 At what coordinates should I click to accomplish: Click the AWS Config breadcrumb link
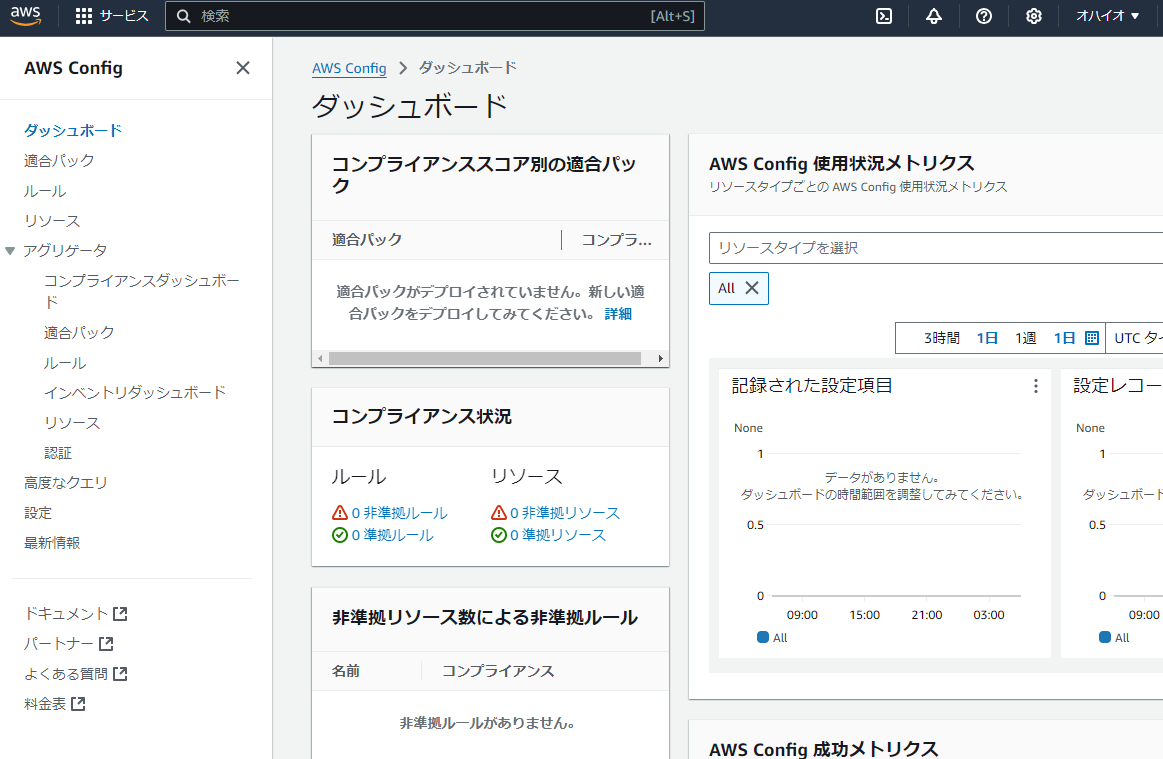pyautogui.click(x=349, y=68)
